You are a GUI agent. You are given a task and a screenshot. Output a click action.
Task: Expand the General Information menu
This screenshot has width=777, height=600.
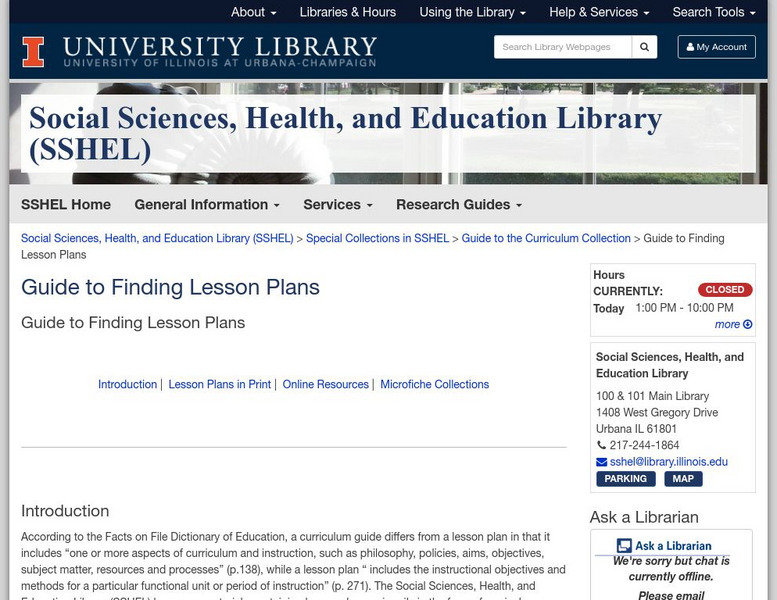click(x=207, y=204)
